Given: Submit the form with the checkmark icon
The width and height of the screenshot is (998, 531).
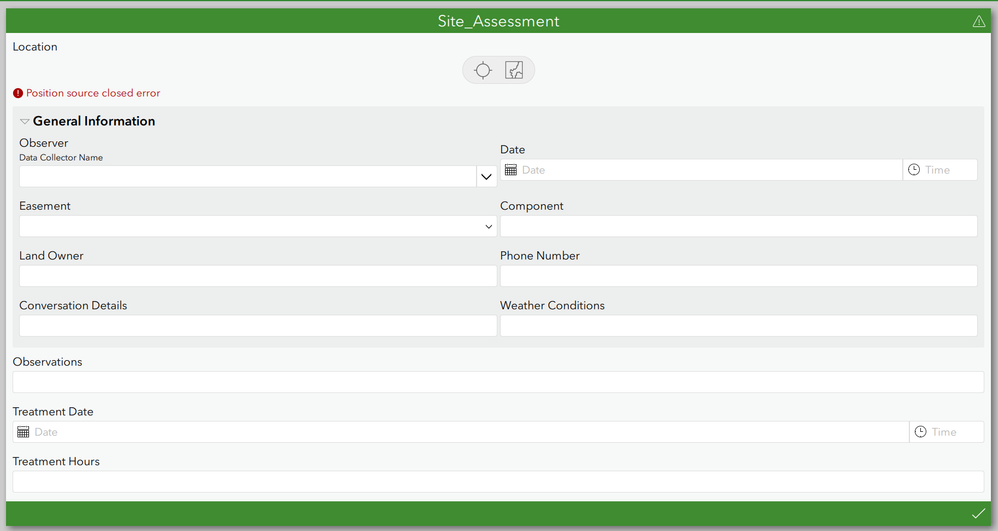Looking at the screenshot, I should pos(978,514).
